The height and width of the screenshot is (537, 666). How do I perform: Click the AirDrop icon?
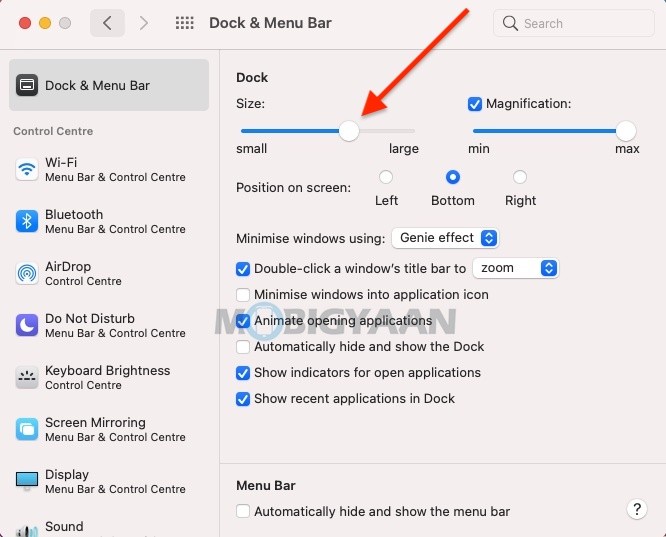(x=27, y=273)
